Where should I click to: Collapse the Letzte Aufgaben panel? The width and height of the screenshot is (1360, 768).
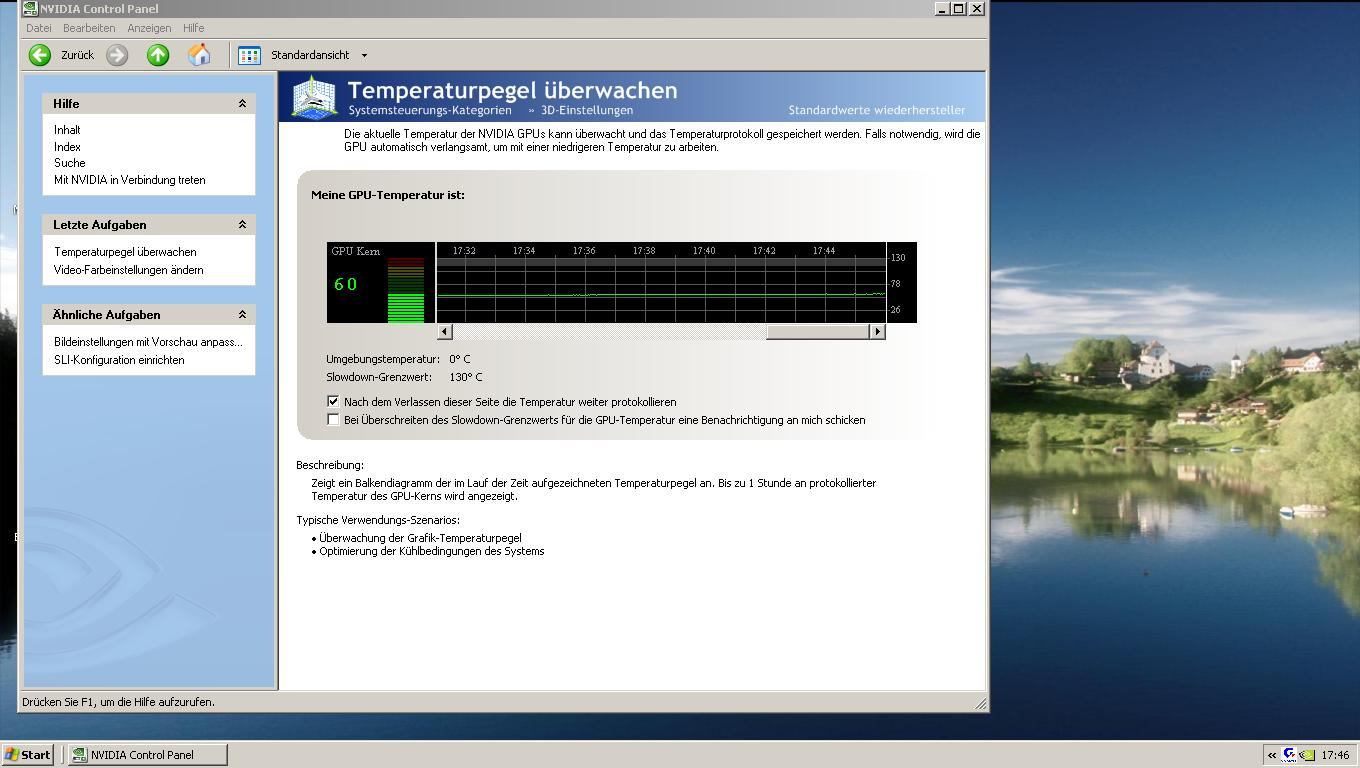(x=242, y=224)
